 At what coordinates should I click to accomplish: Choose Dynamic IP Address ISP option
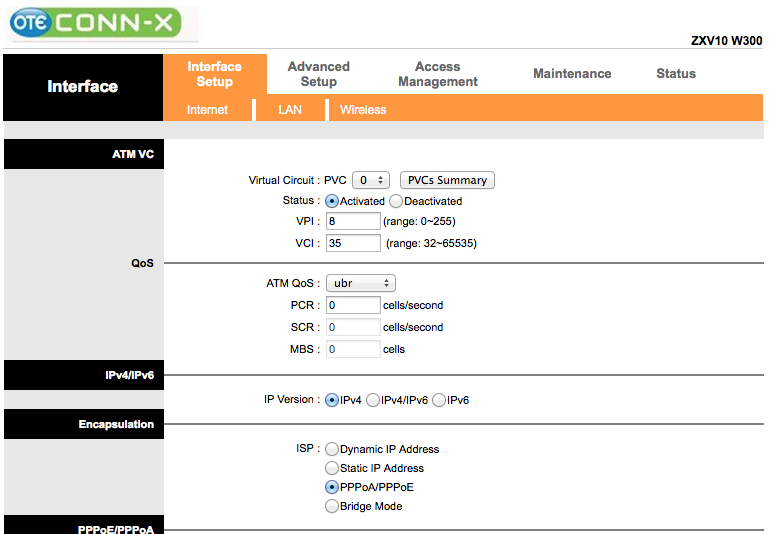332,449
